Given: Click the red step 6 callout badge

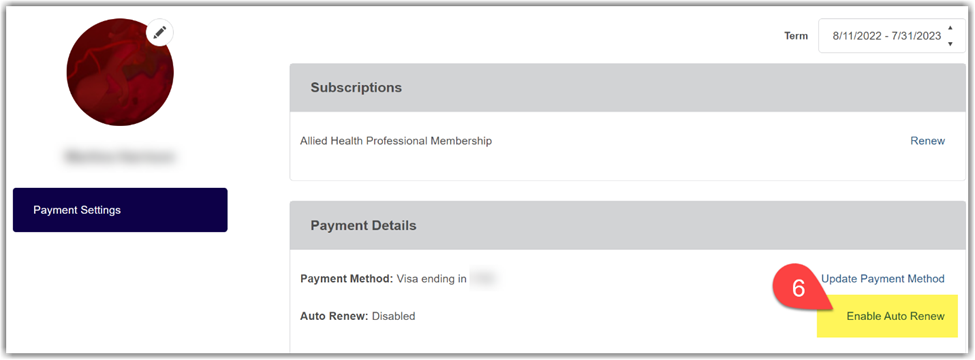Looking at the screenshot, I should 798,288.
